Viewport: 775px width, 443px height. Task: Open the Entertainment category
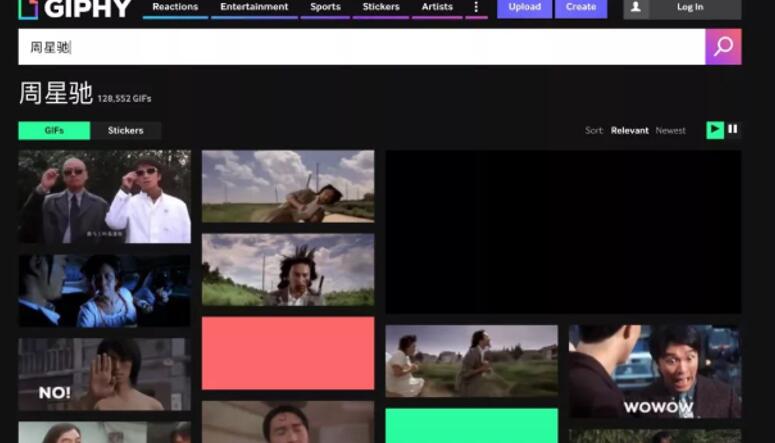(254, 8)
